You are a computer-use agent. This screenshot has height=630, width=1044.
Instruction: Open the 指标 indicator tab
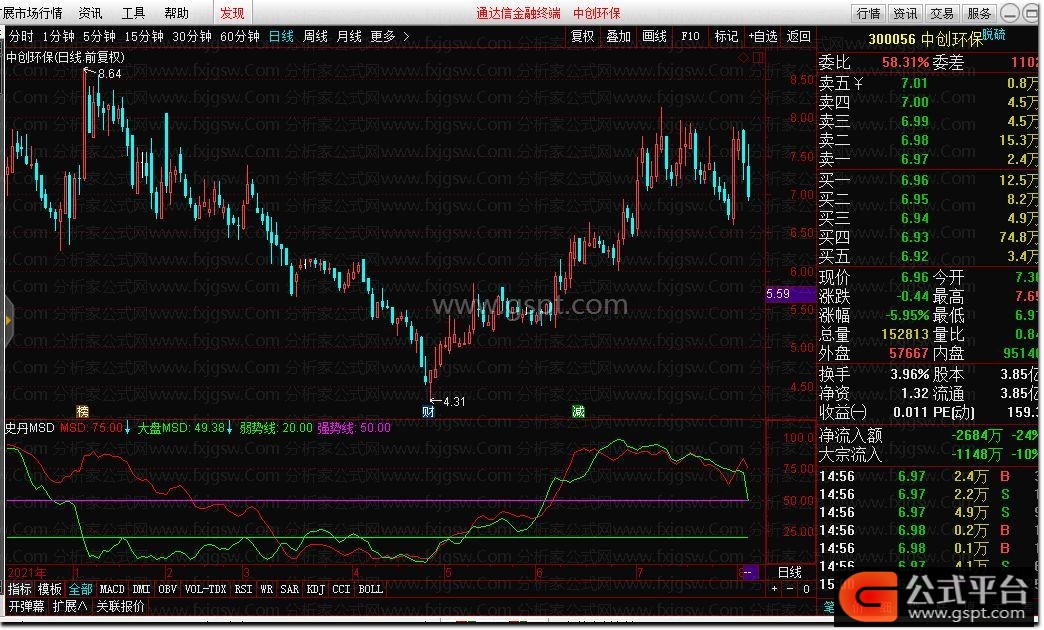[20, 589]
